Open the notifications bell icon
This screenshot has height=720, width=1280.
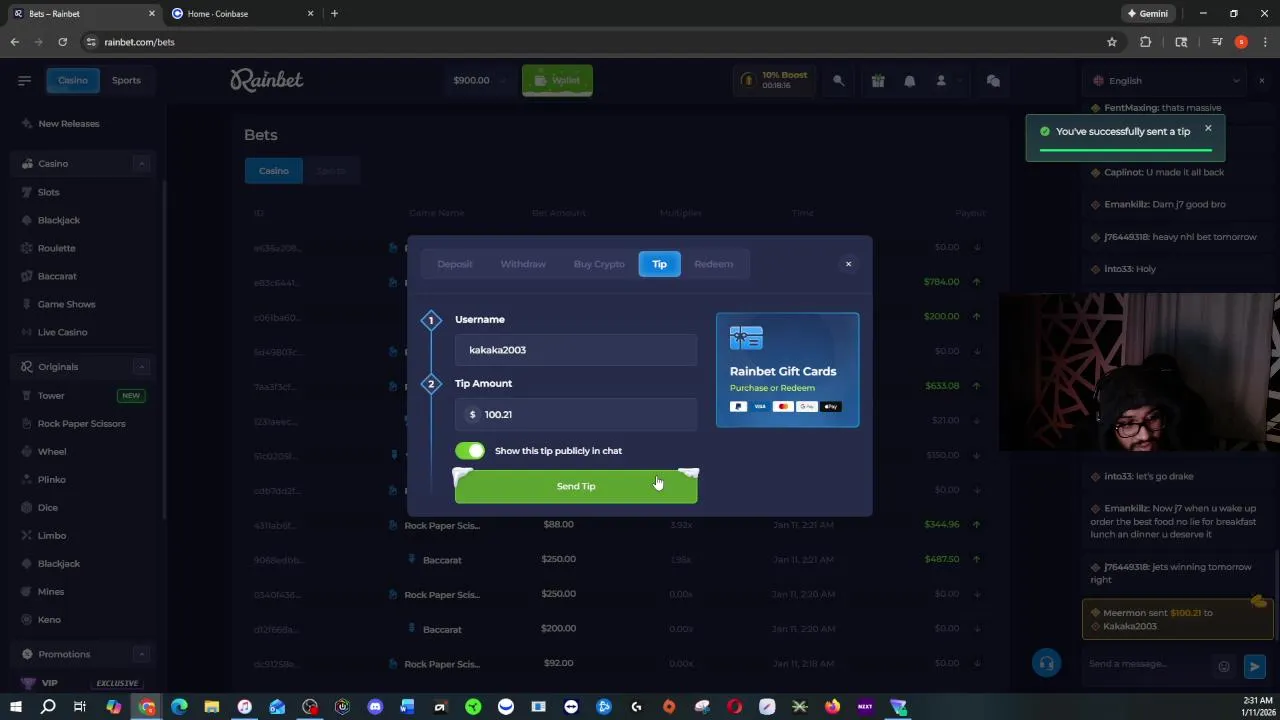tap(910, 81)
